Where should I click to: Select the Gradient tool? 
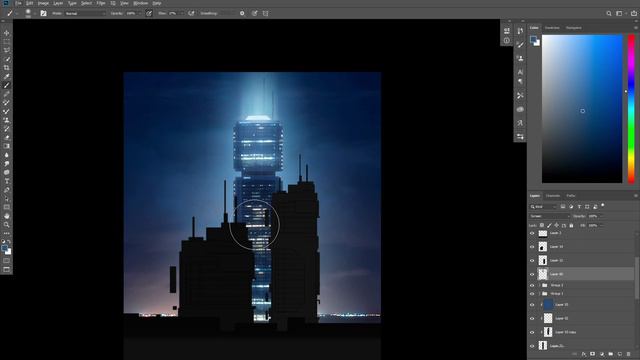(x=7, y=146)
